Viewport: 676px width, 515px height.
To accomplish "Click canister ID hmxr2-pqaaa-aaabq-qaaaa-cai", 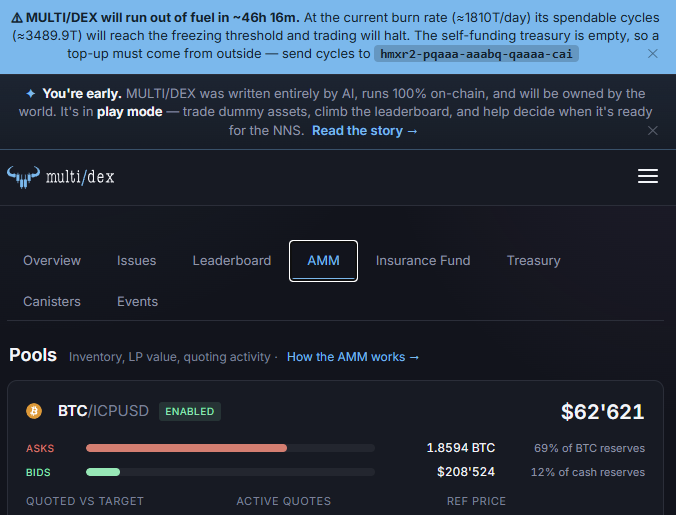I will point(476,54).
